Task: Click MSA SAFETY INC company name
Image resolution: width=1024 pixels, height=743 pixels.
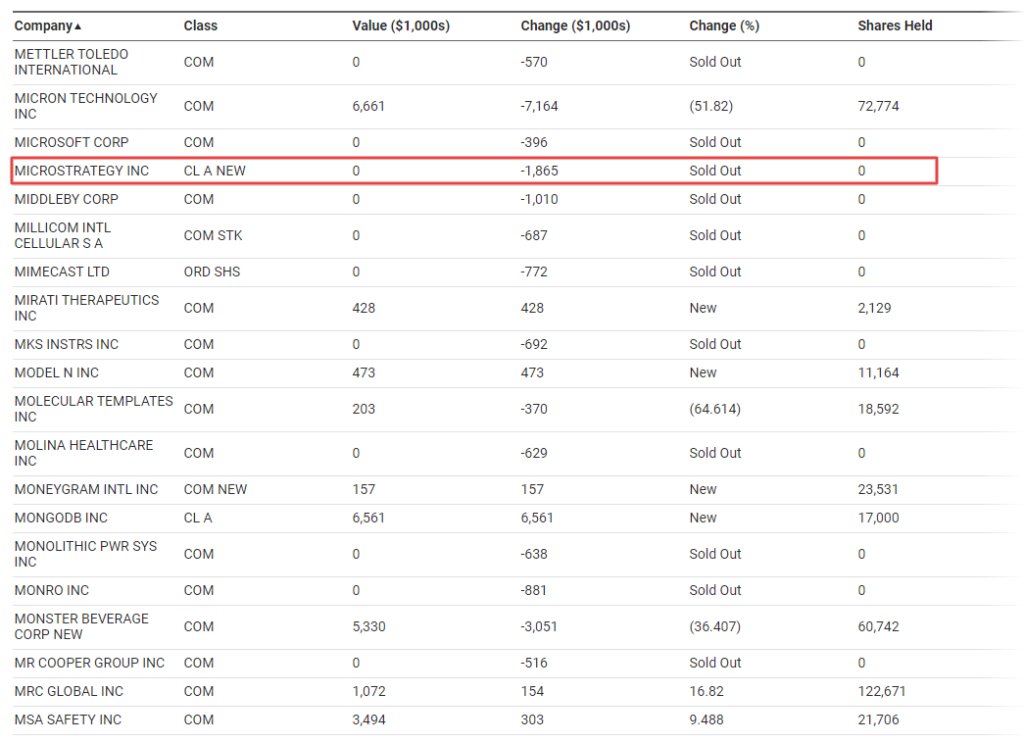Action: click(x=68, y=720)
